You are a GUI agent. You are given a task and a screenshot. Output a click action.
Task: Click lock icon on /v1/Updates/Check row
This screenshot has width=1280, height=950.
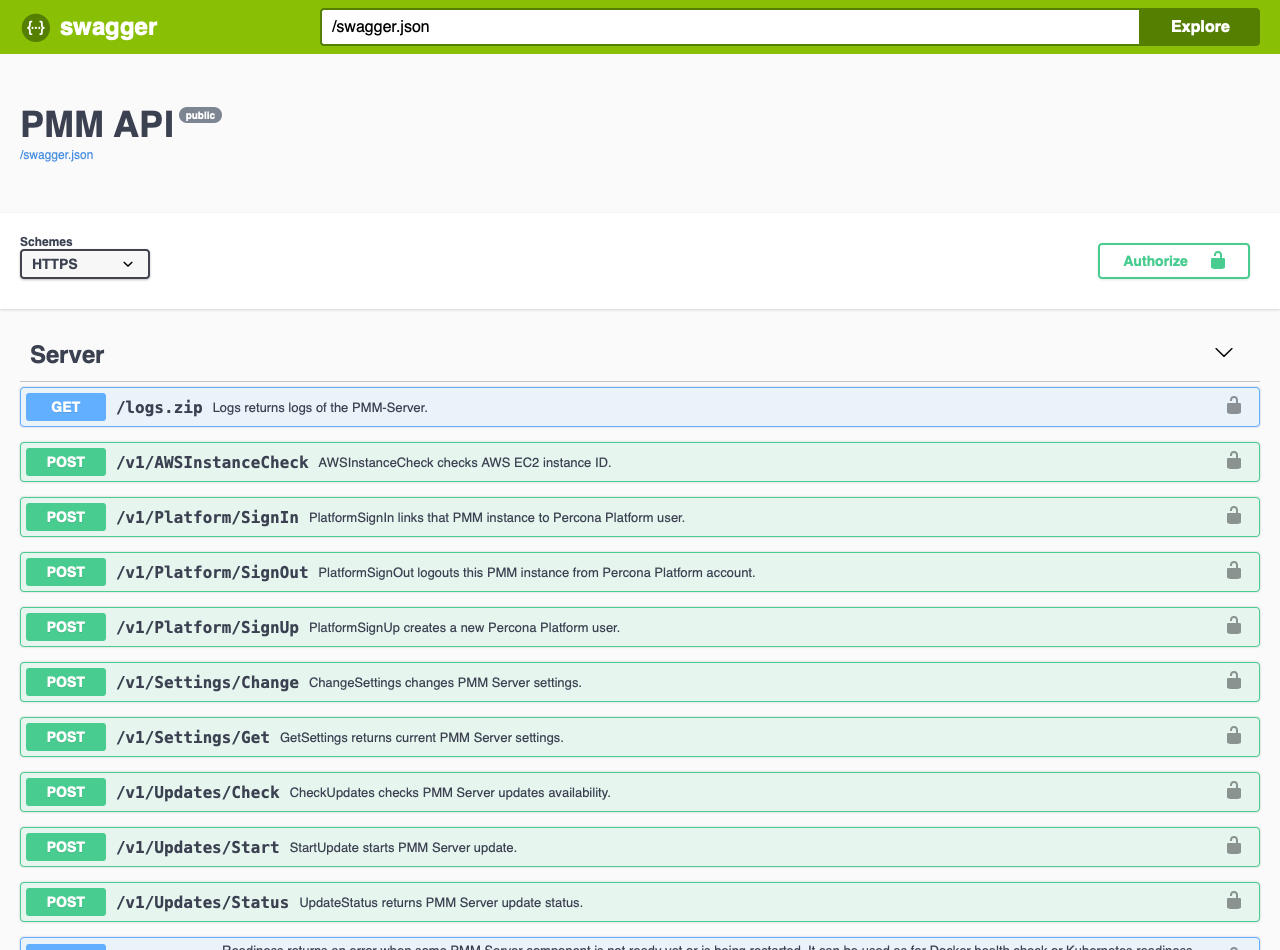click(x=1234, y=791)
